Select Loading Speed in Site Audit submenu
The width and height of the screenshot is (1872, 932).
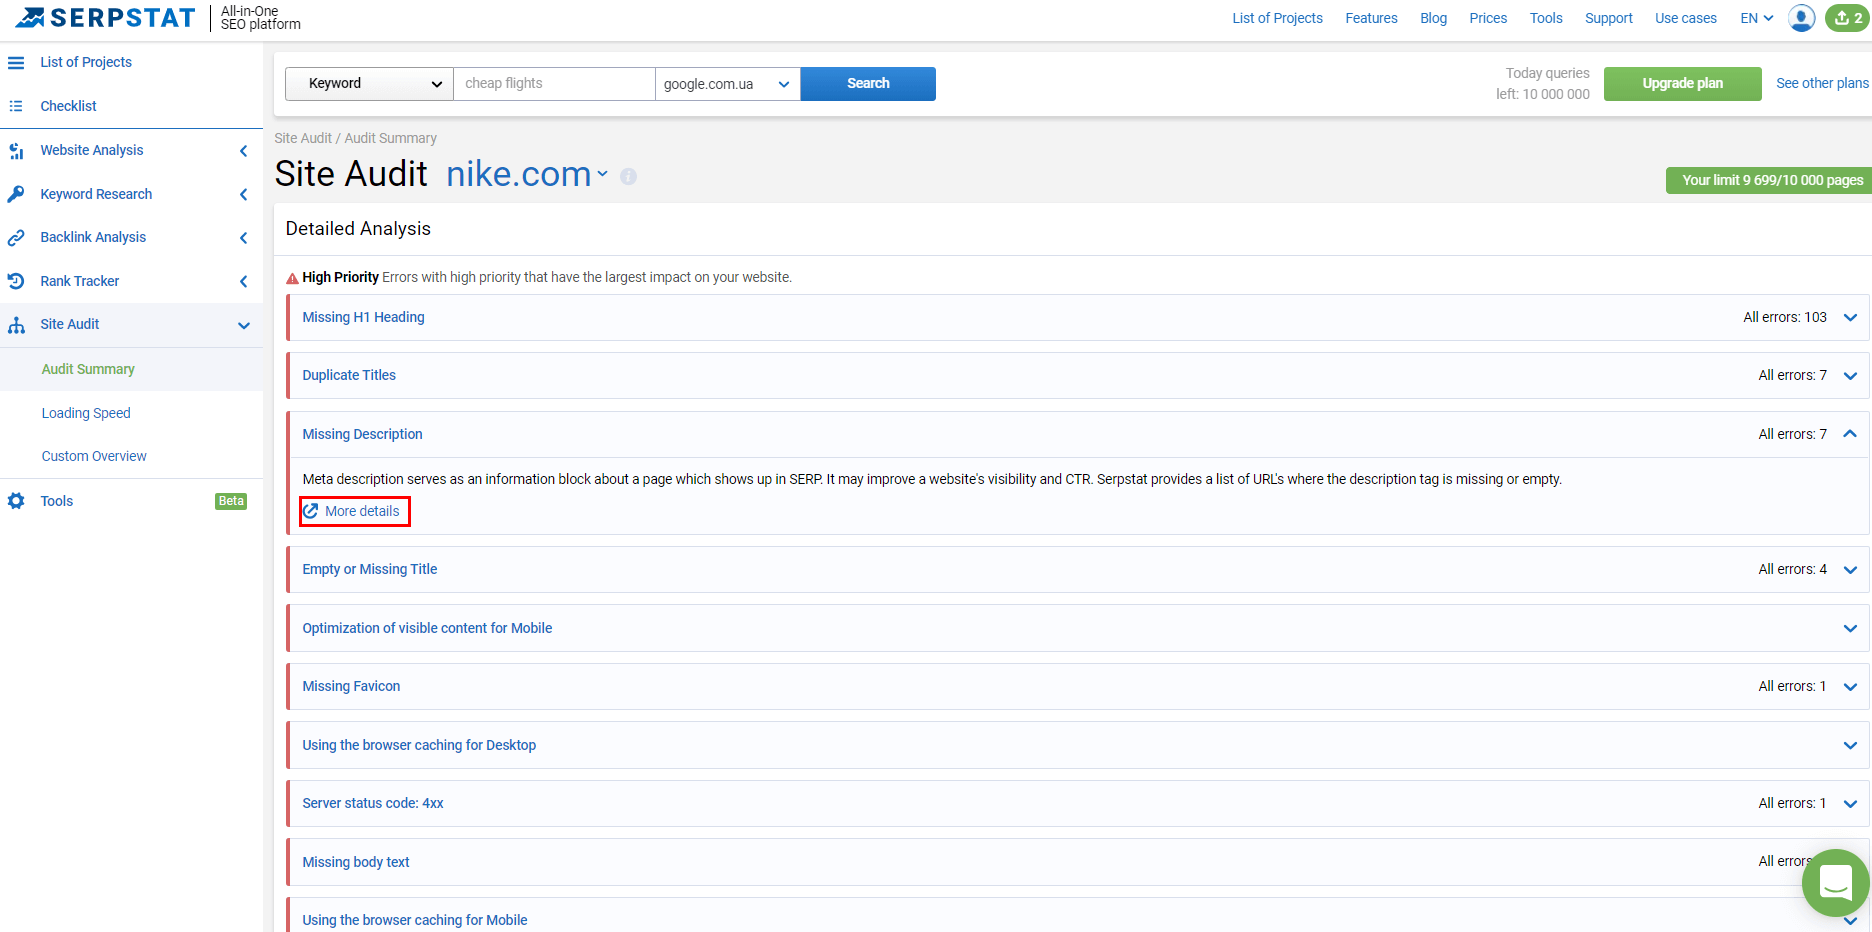86,413
